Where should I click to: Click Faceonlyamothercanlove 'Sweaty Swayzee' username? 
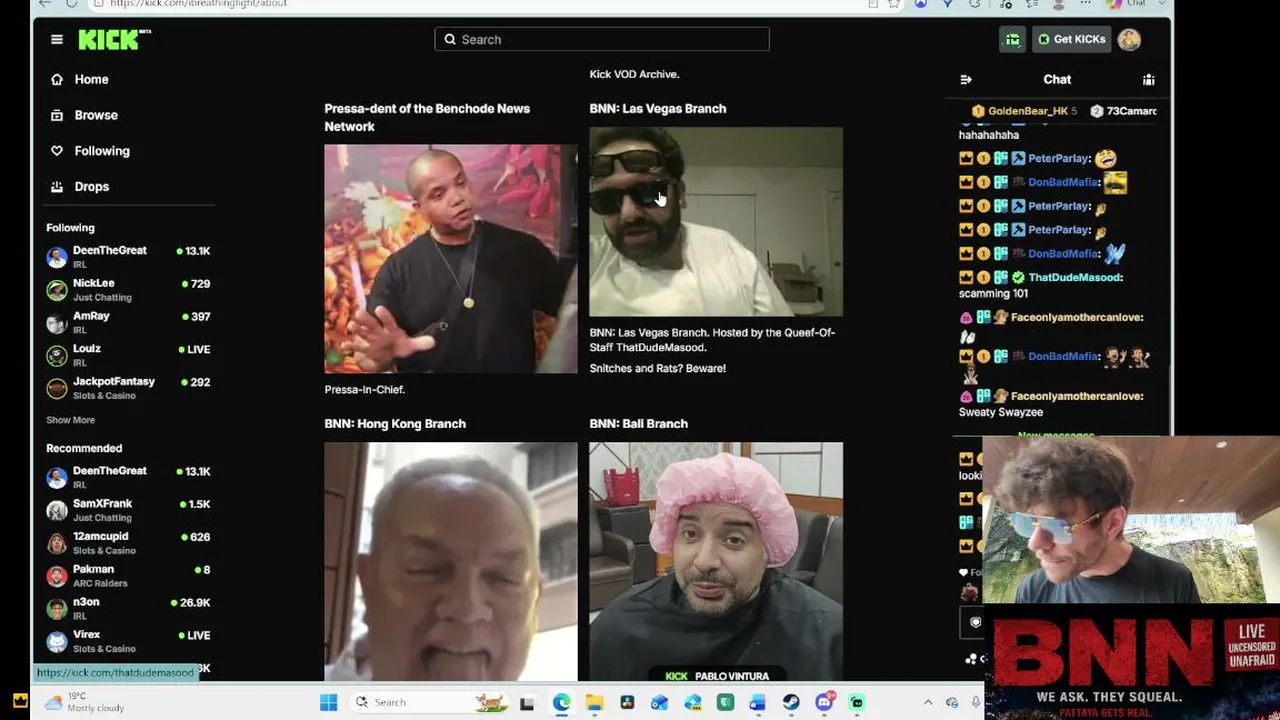click(x=1075, y=396)
